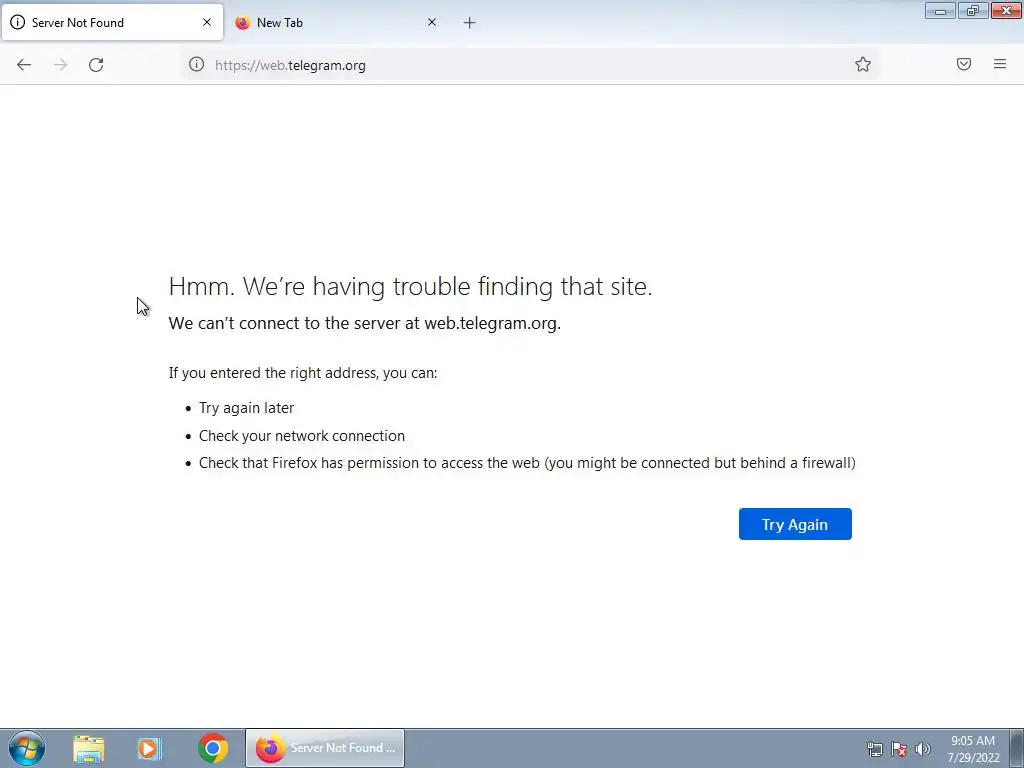Open the Firefox hamburger application menu

(x=1000, y=64)
